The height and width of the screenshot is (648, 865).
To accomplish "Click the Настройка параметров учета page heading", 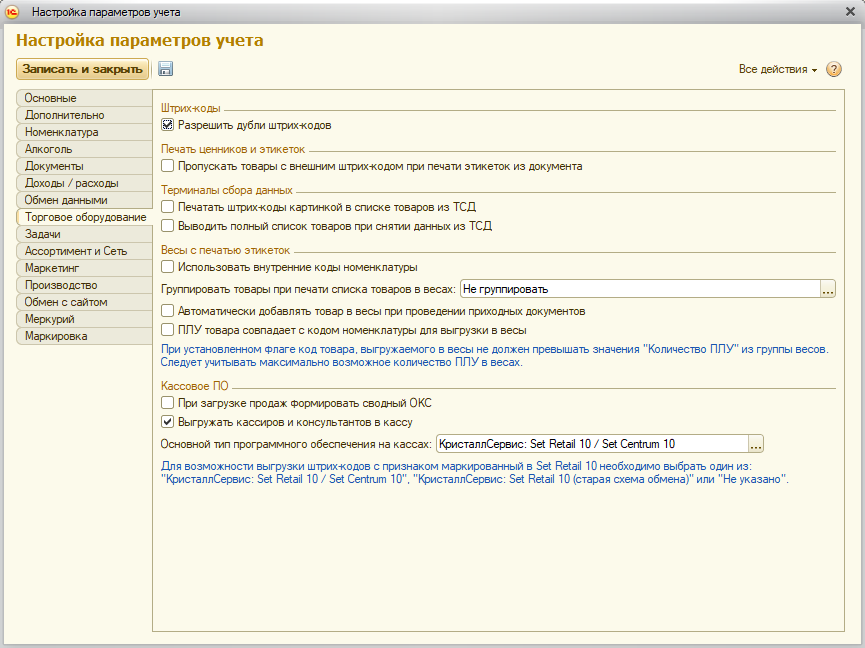I will tap(140, 40).
